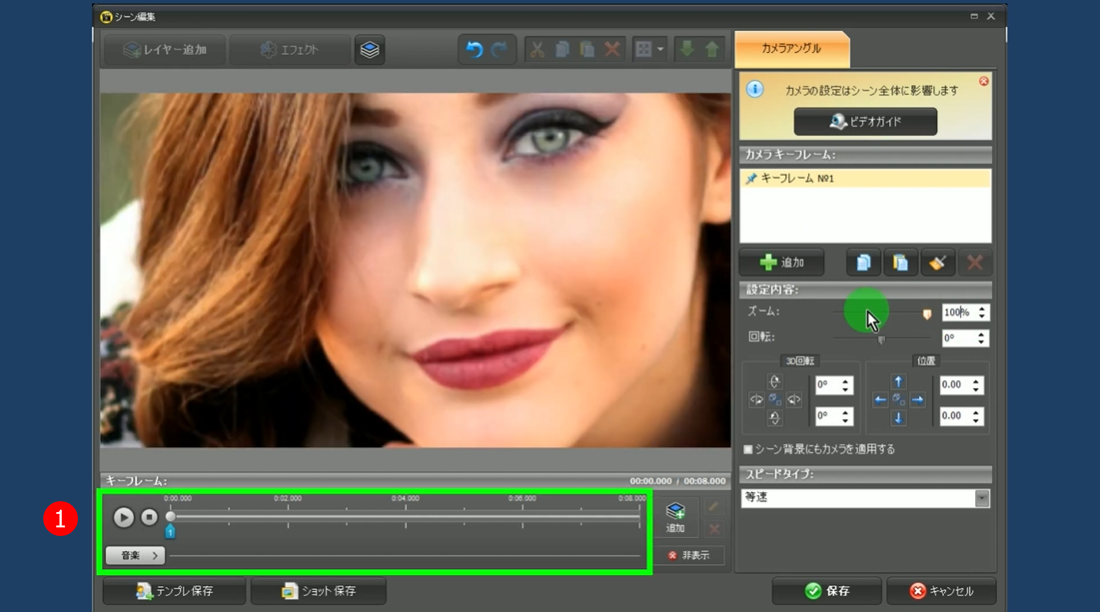Click the right arrow in the position pad
Screen dimensions: 1100x612
[x=917, y=400]
